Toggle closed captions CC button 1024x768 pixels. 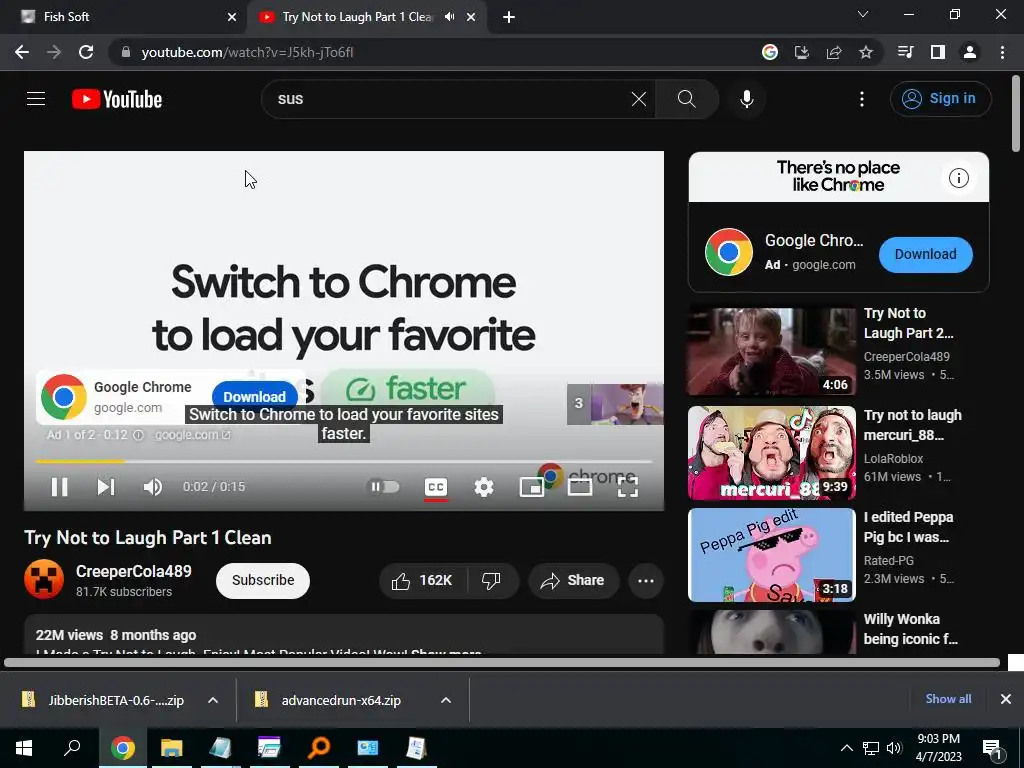click(x=436, y=487)
